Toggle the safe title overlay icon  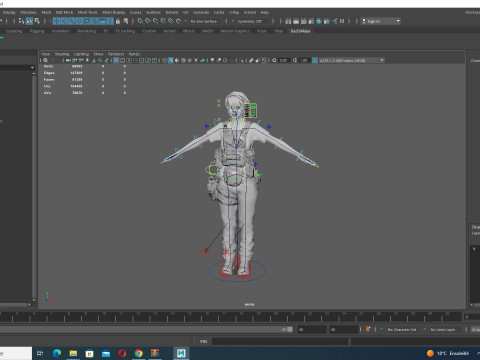154,60
